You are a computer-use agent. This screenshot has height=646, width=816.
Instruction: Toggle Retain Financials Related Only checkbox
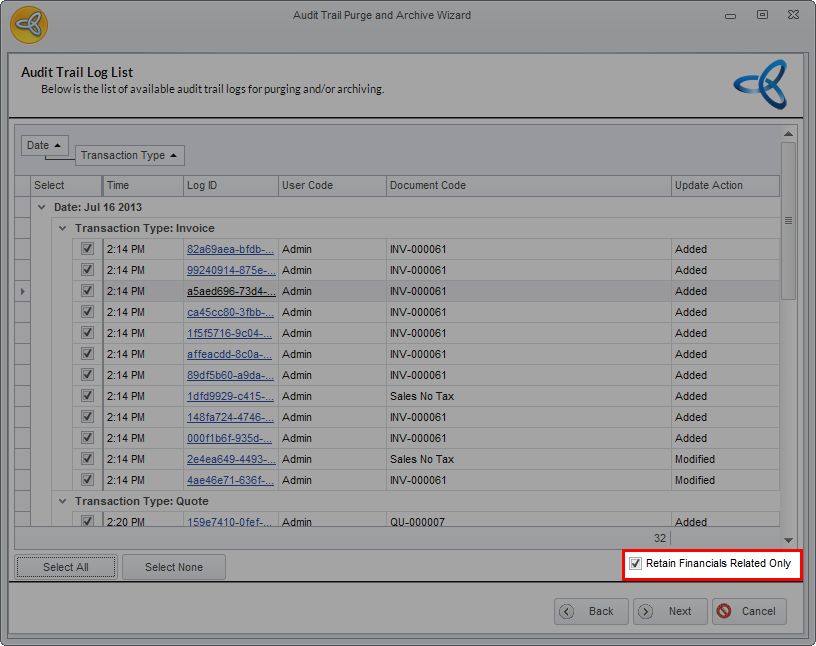[636, 564]
